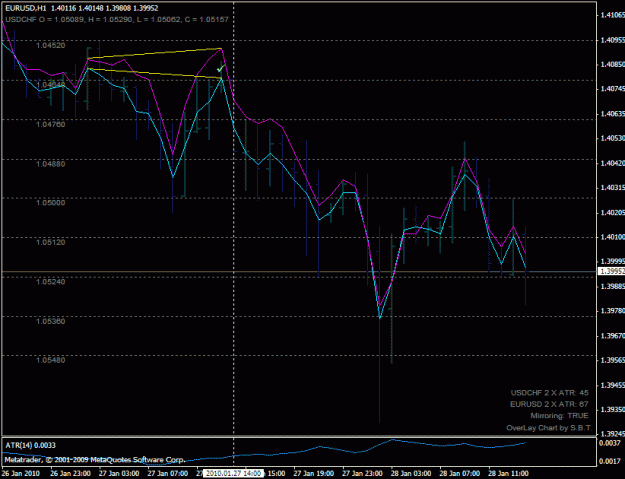Click ATR scale value 0.0017
This screenshot has width=625, height=479.
click(x=610, y=461)
